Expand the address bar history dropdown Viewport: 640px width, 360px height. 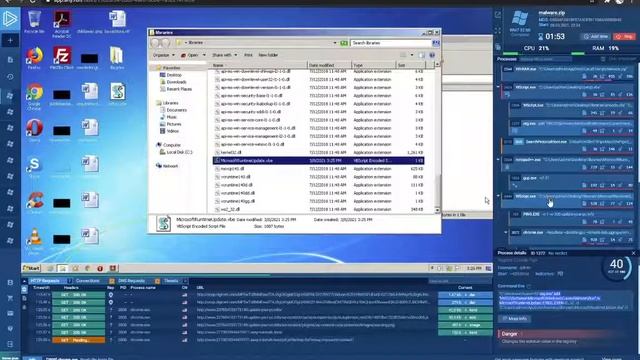(335, 43)
